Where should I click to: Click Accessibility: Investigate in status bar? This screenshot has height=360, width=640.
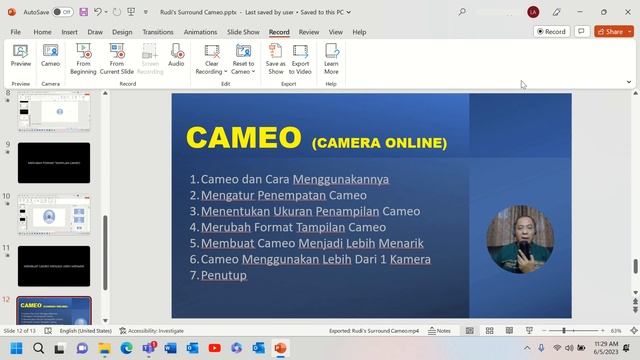151,331
